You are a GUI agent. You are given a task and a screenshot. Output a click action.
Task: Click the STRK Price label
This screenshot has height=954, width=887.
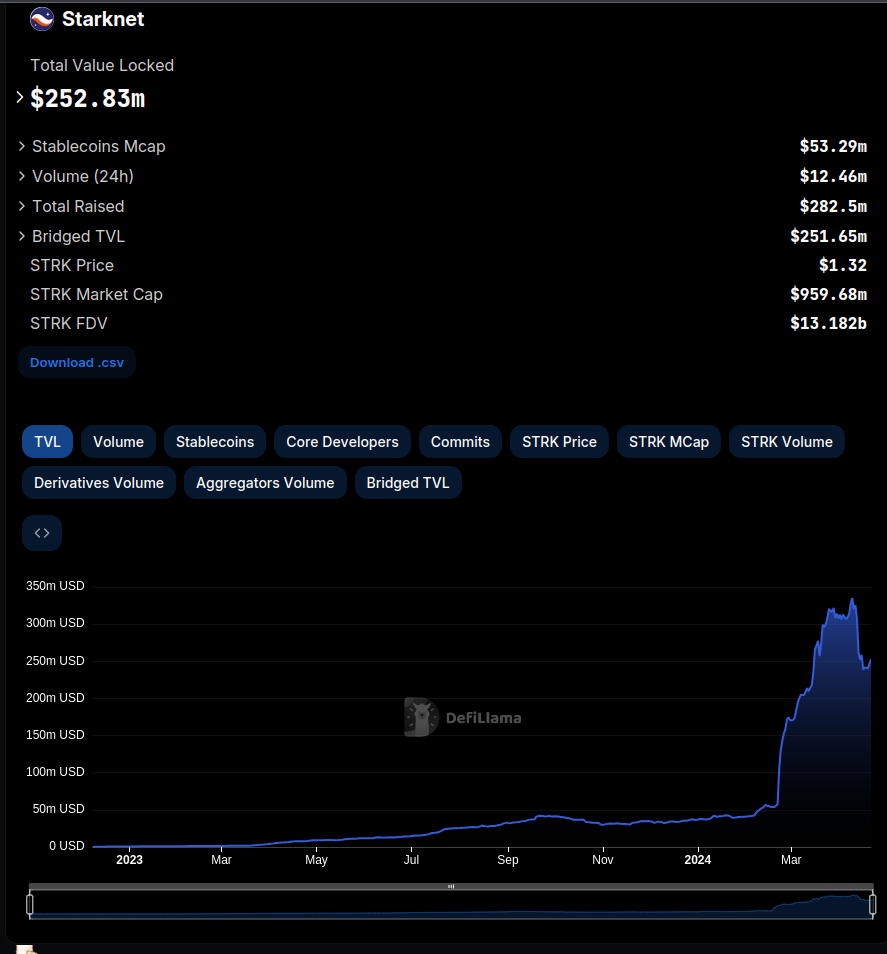point(72,265)
